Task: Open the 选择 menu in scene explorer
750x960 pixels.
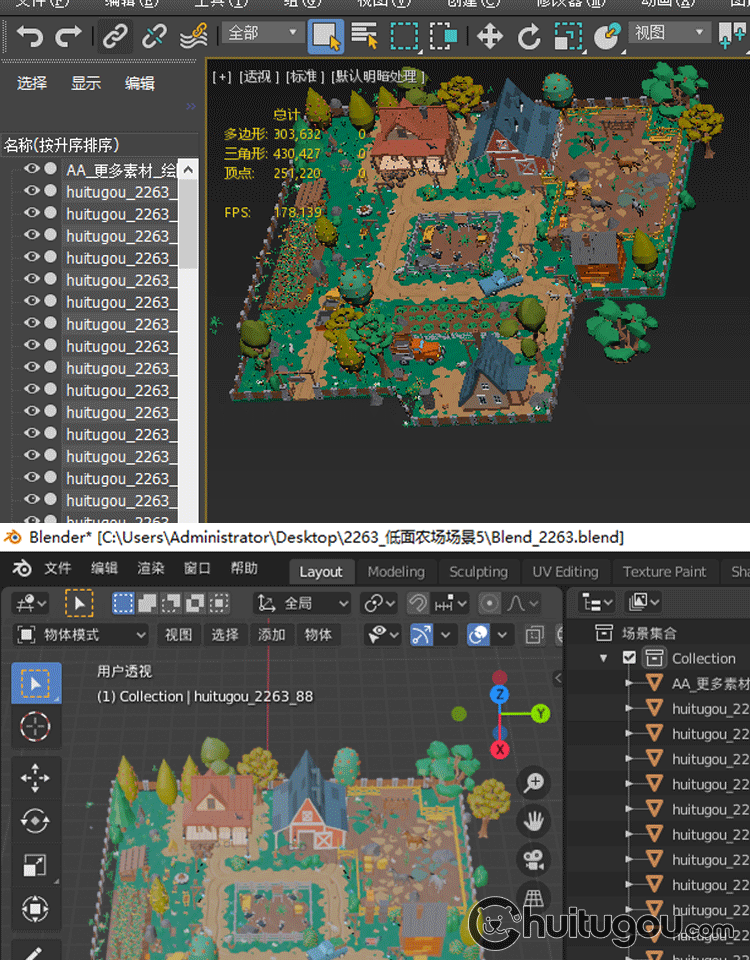Action: click(32, 83)
